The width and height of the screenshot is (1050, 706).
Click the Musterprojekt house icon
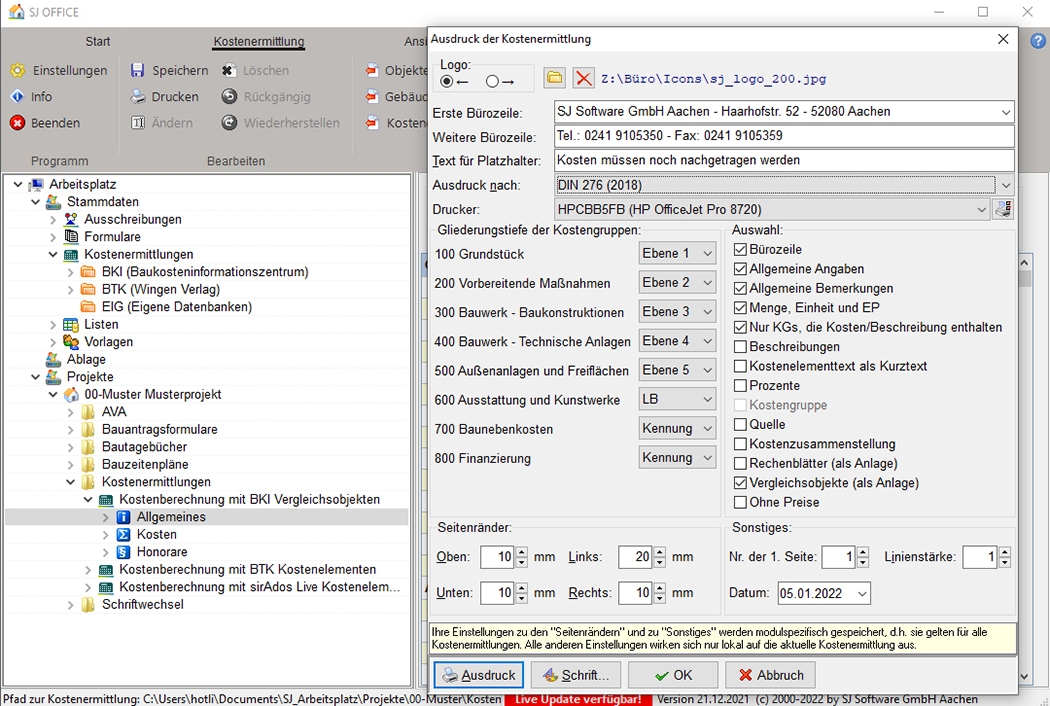tap(71, 395)
